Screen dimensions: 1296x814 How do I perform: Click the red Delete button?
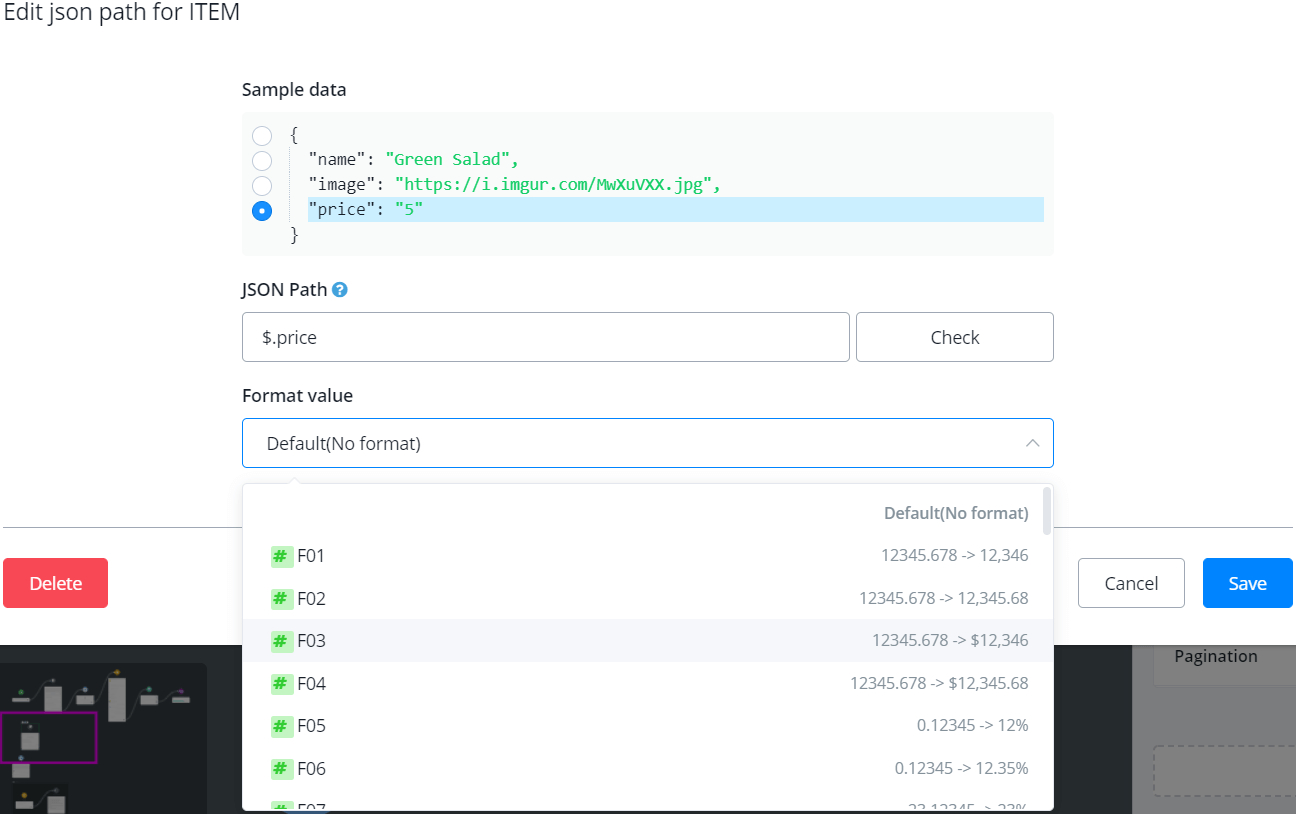(55, 583)
